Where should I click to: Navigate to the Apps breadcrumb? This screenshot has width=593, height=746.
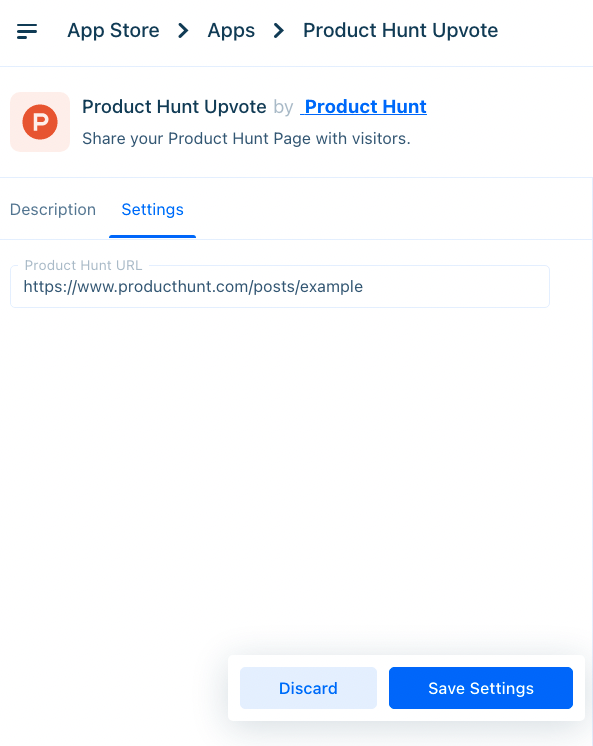click(231, 31)
